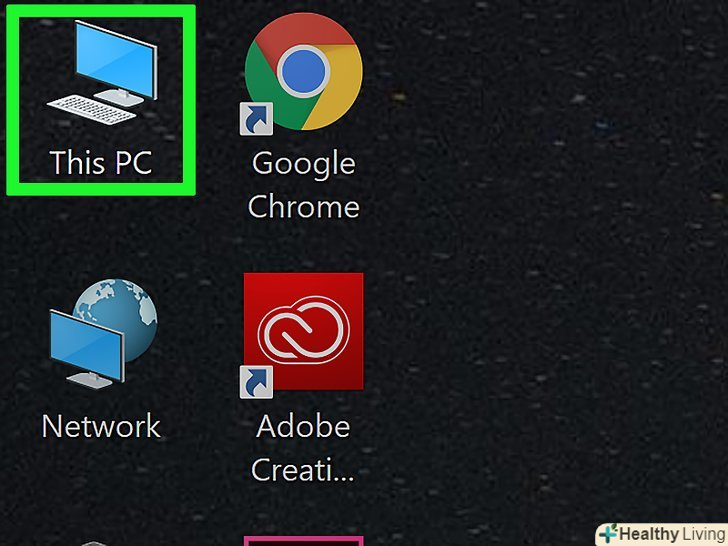Select the Network desktop icon
This screenshot has width=728, height=546.
[x=103, y=333]
